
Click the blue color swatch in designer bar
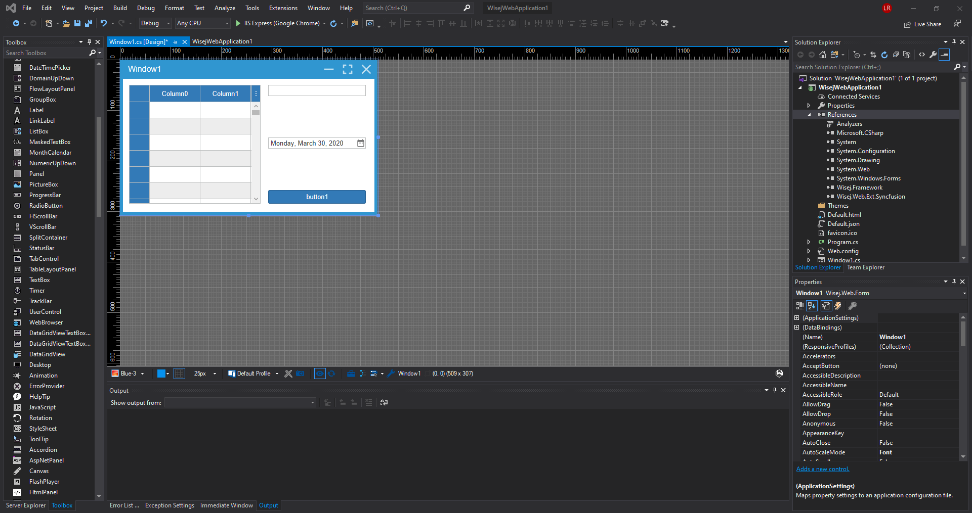(161, 373)
